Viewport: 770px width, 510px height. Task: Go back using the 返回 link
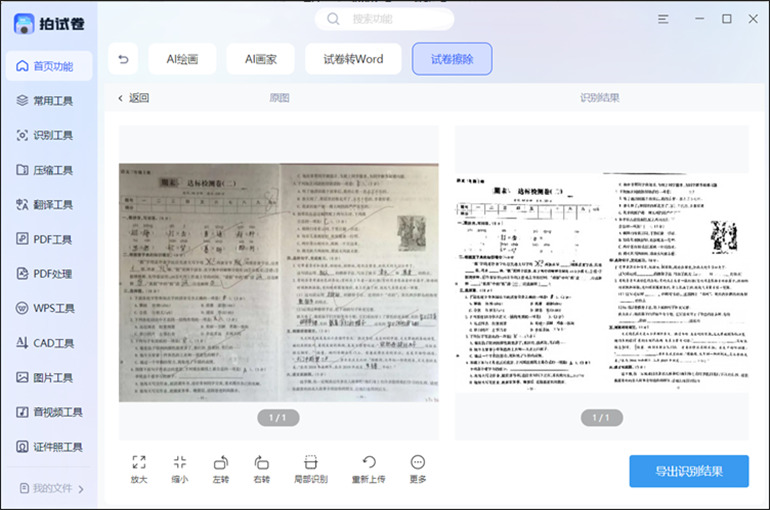click(x=134, y=98)
